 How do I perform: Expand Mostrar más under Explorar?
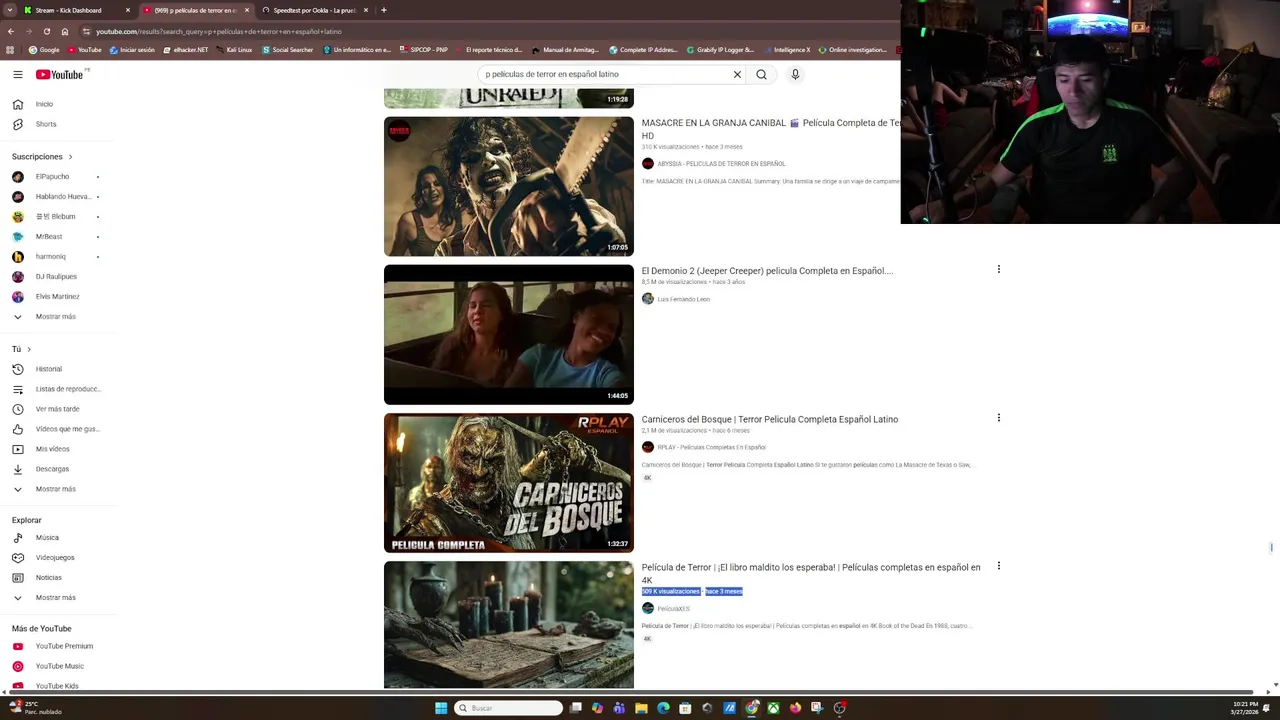(x=57, y=598)
